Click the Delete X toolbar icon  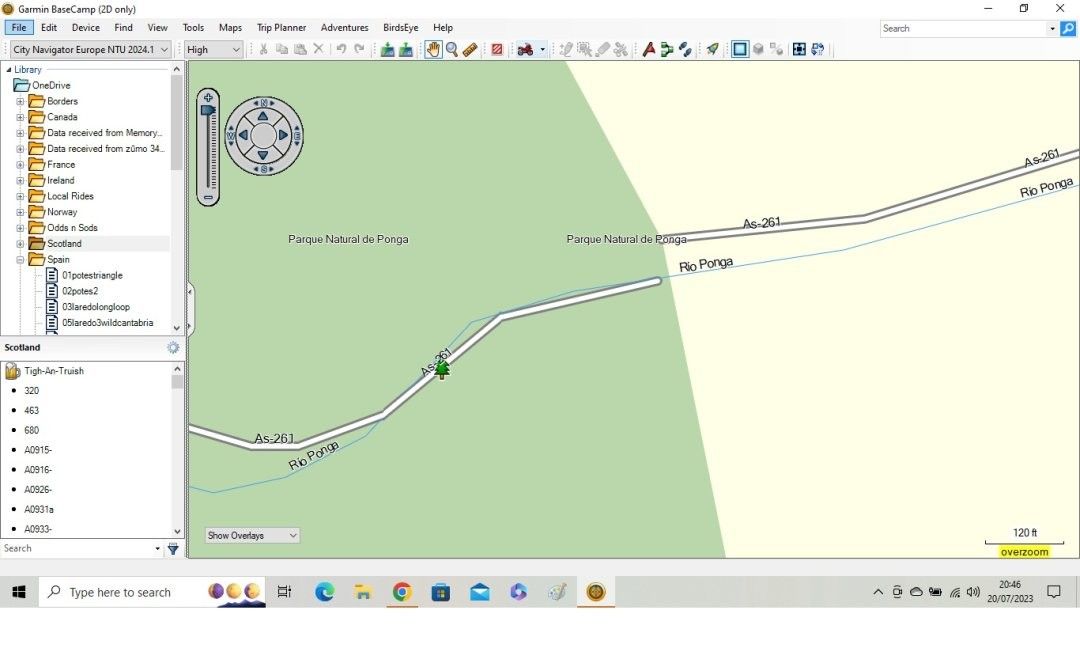tap(318, 50)
